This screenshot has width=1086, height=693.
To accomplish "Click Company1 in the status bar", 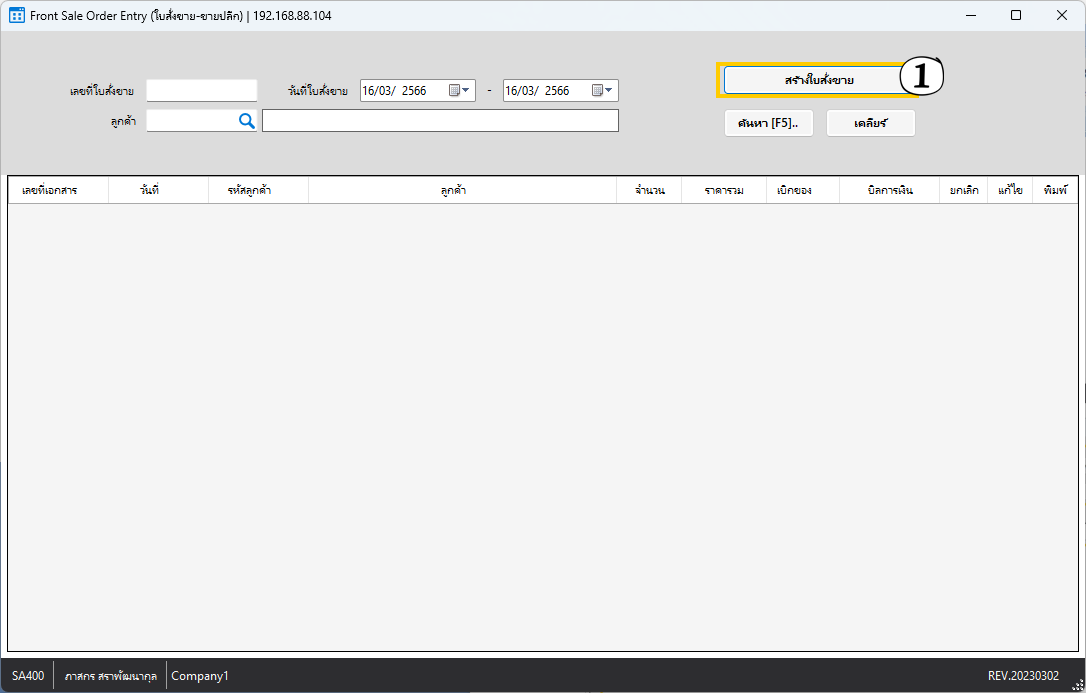I will 200,676.
